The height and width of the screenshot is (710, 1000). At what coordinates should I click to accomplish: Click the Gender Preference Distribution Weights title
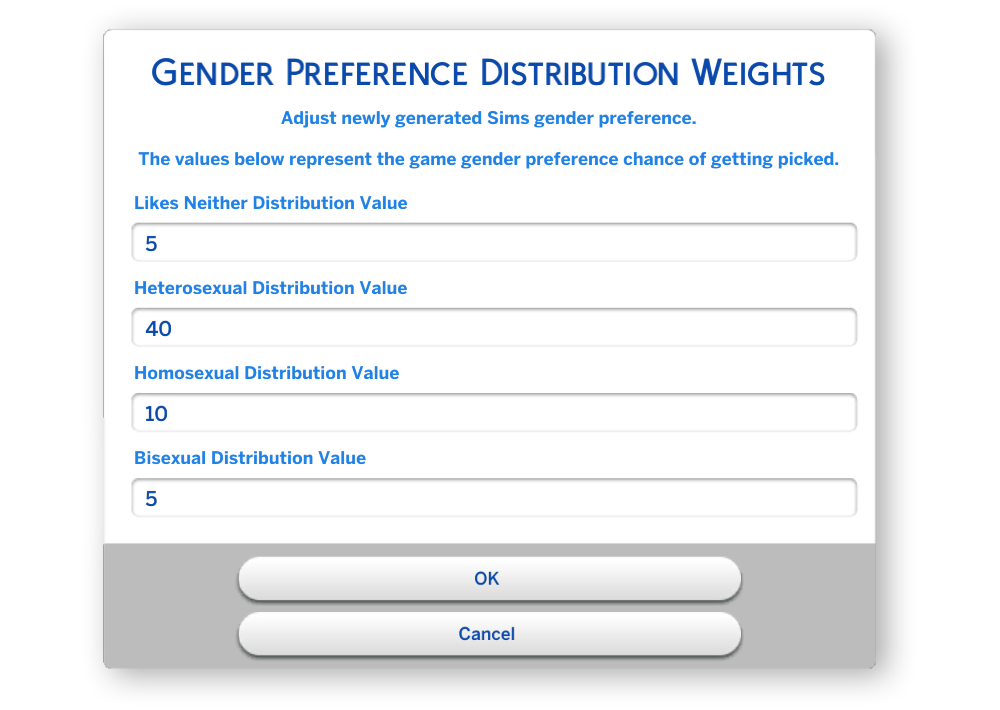click(x=488, y=73)
